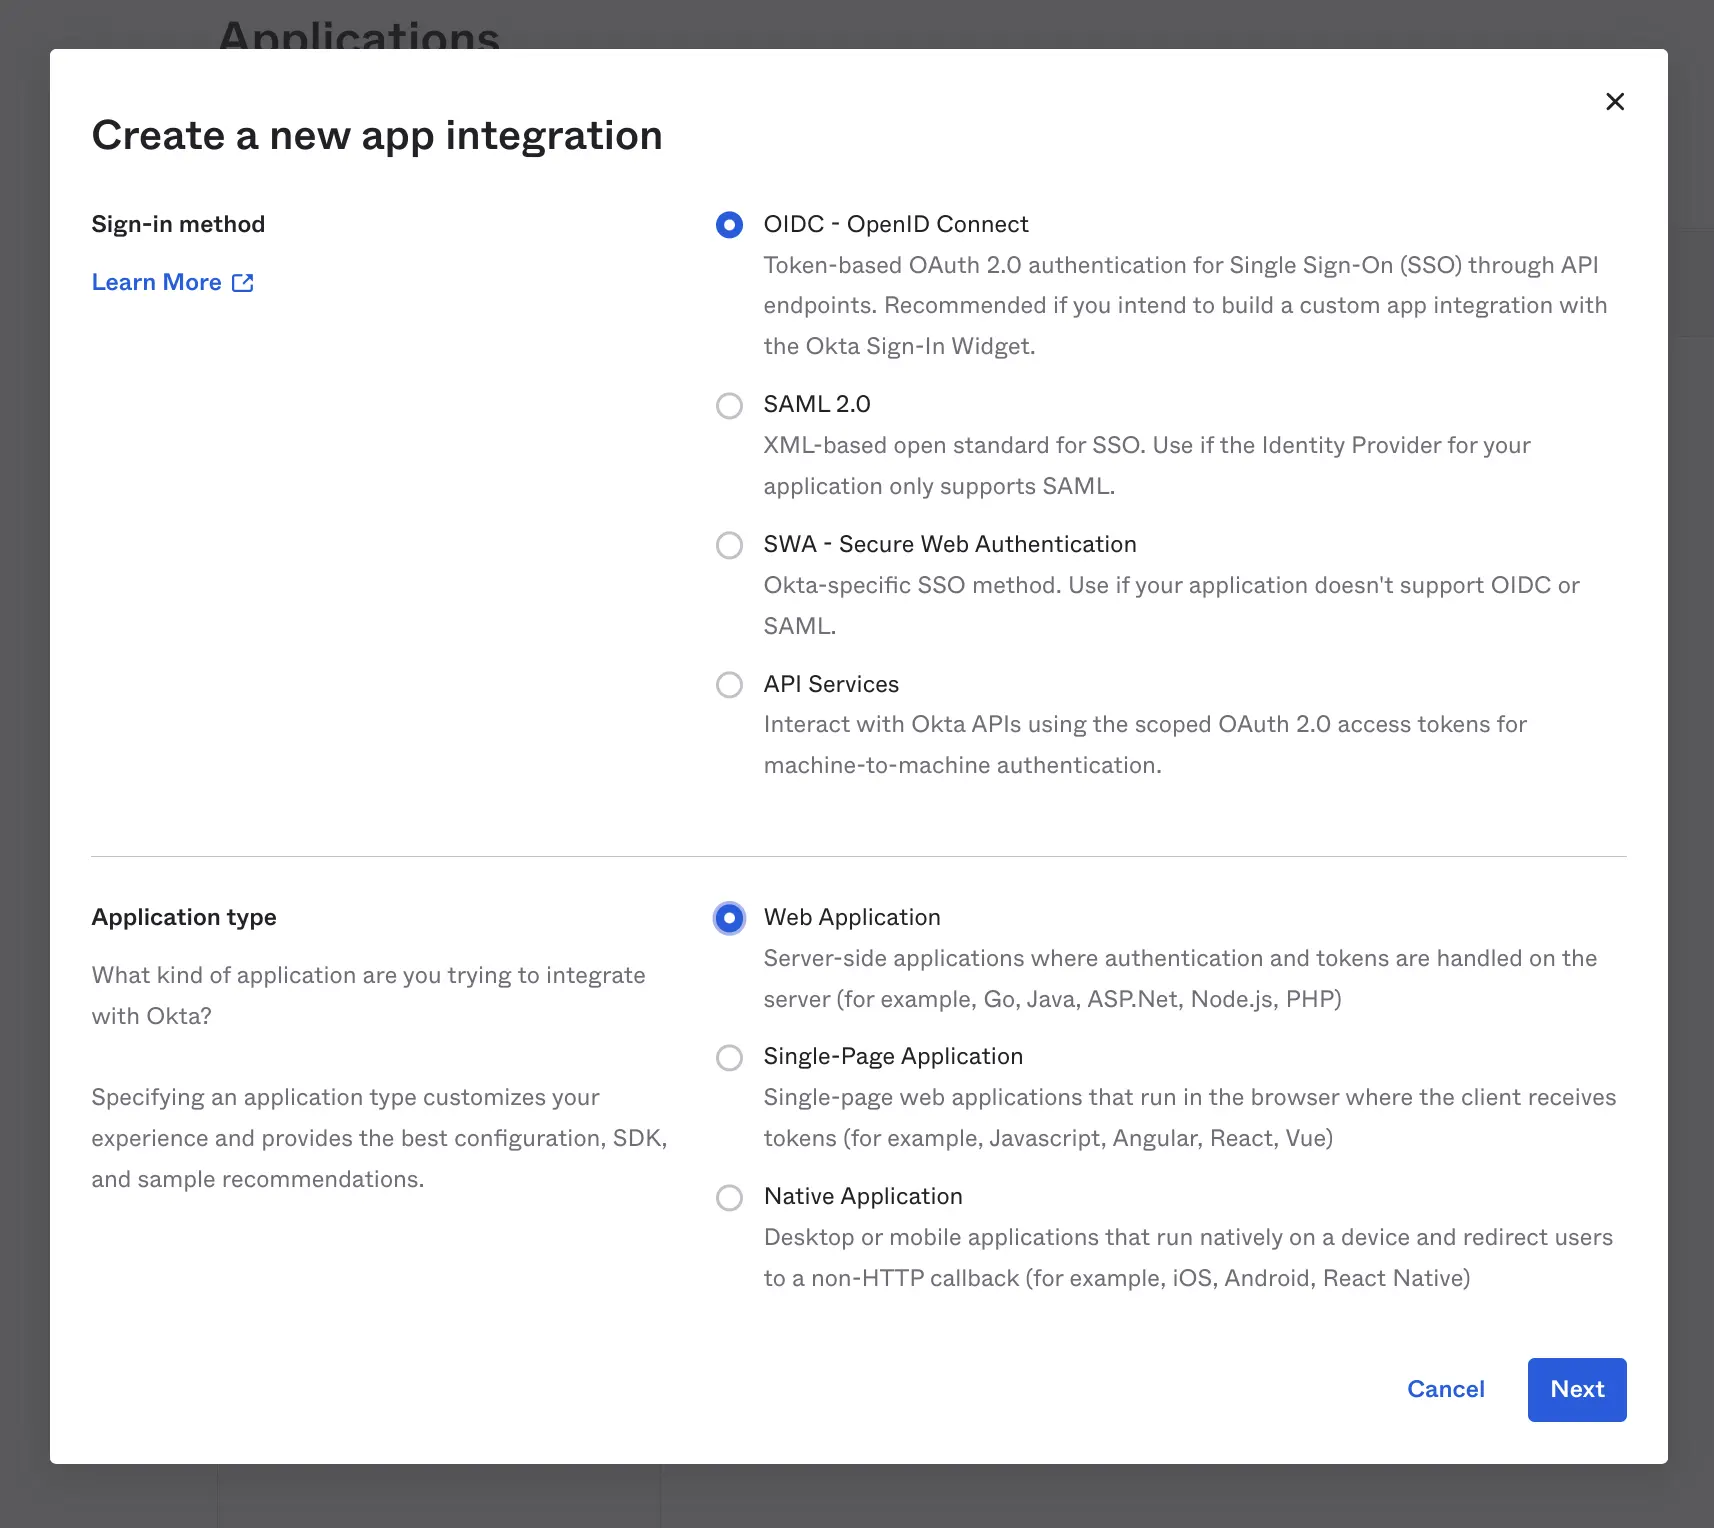Image resolution: width=1714 pixels, height=1528 pixels.
Task: Select the Web Application type
Action: pyautogui.click(x=729, y=918)
